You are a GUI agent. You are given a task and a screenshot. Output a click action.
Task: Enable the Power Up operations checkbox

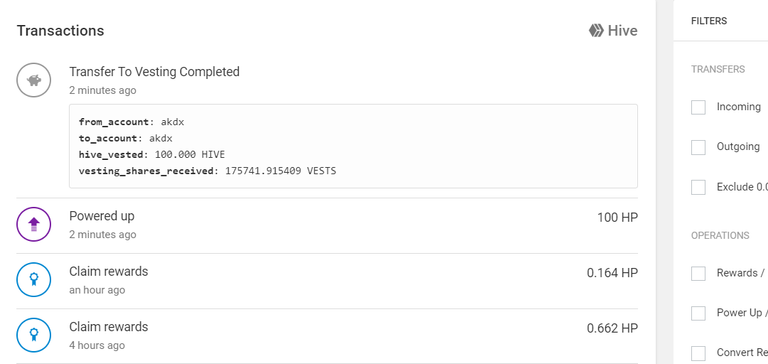698,313
